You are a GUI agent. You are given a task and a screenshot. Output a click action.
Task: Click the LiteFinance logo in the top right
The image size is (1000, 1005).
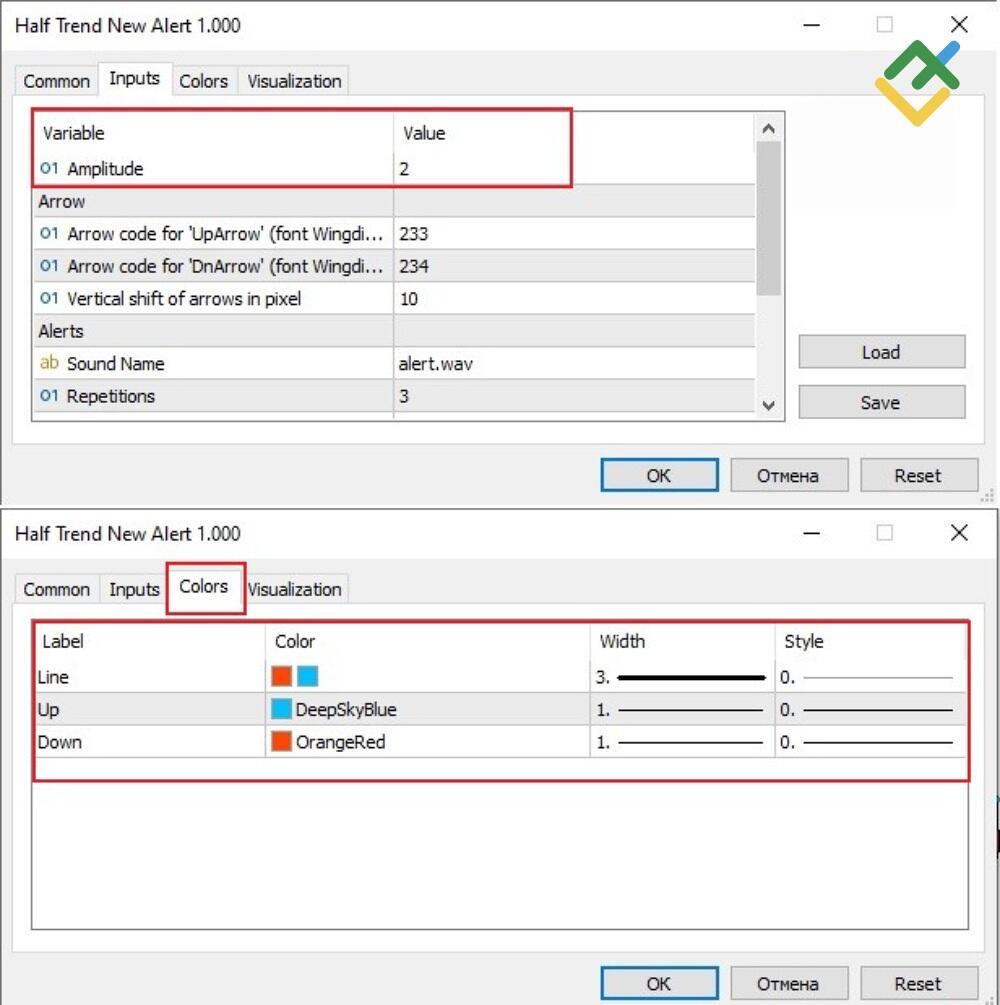(x=917, y=82)
